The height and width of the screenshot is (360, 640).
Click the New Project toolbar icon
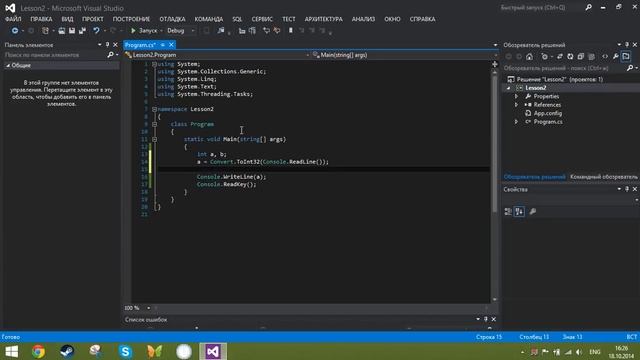(x=45, y=31)
